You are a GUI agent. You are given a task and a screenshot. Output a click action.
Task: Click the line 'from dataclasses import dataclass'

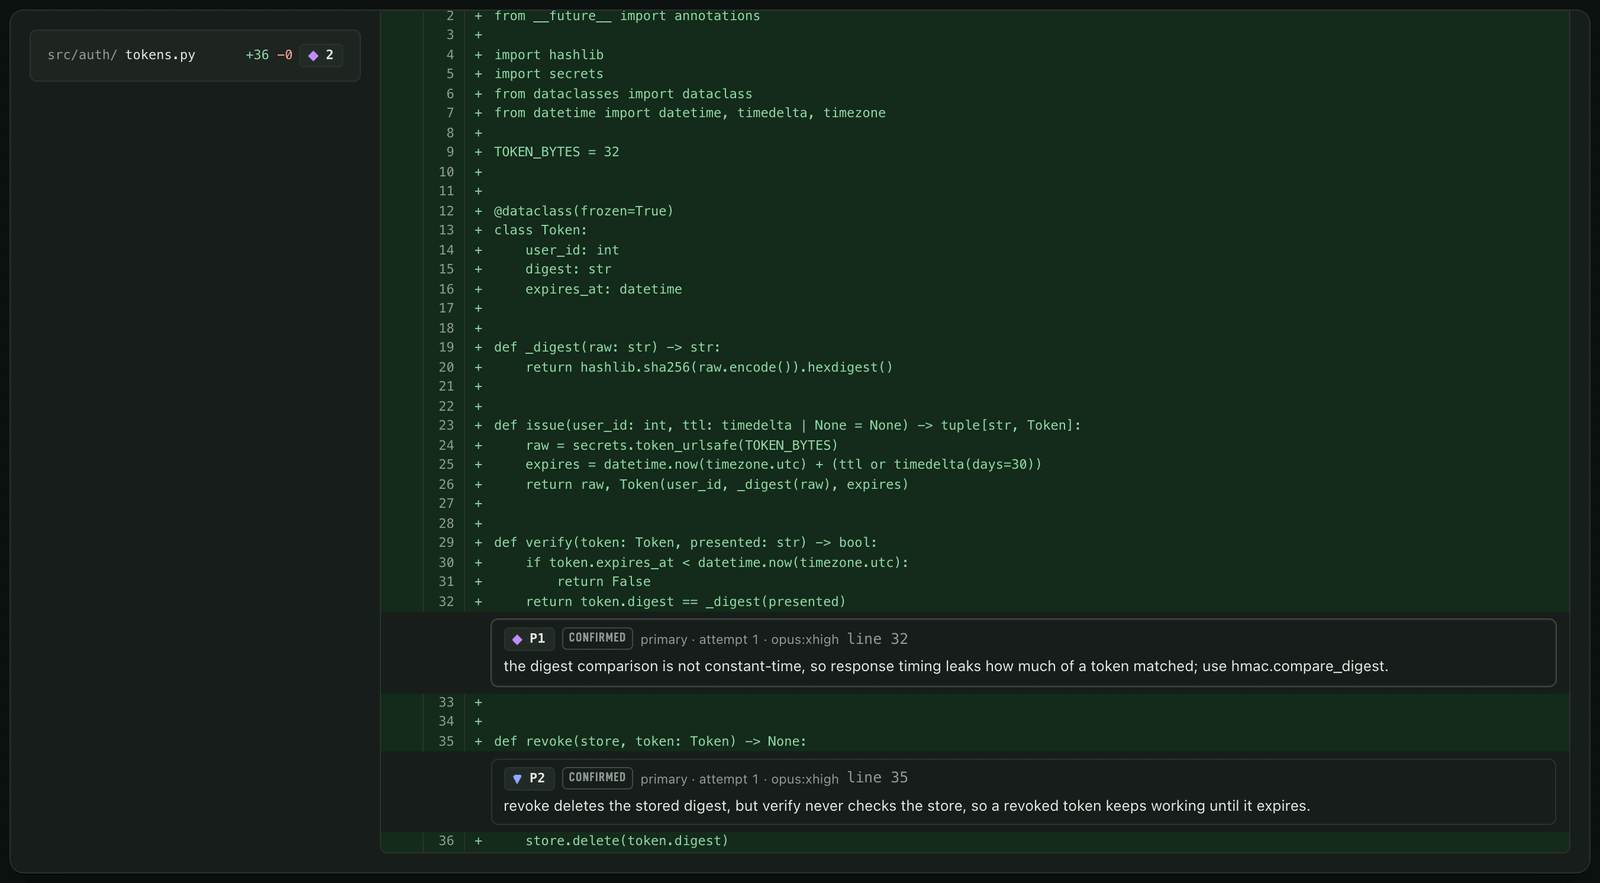click(x=623, y=94)
